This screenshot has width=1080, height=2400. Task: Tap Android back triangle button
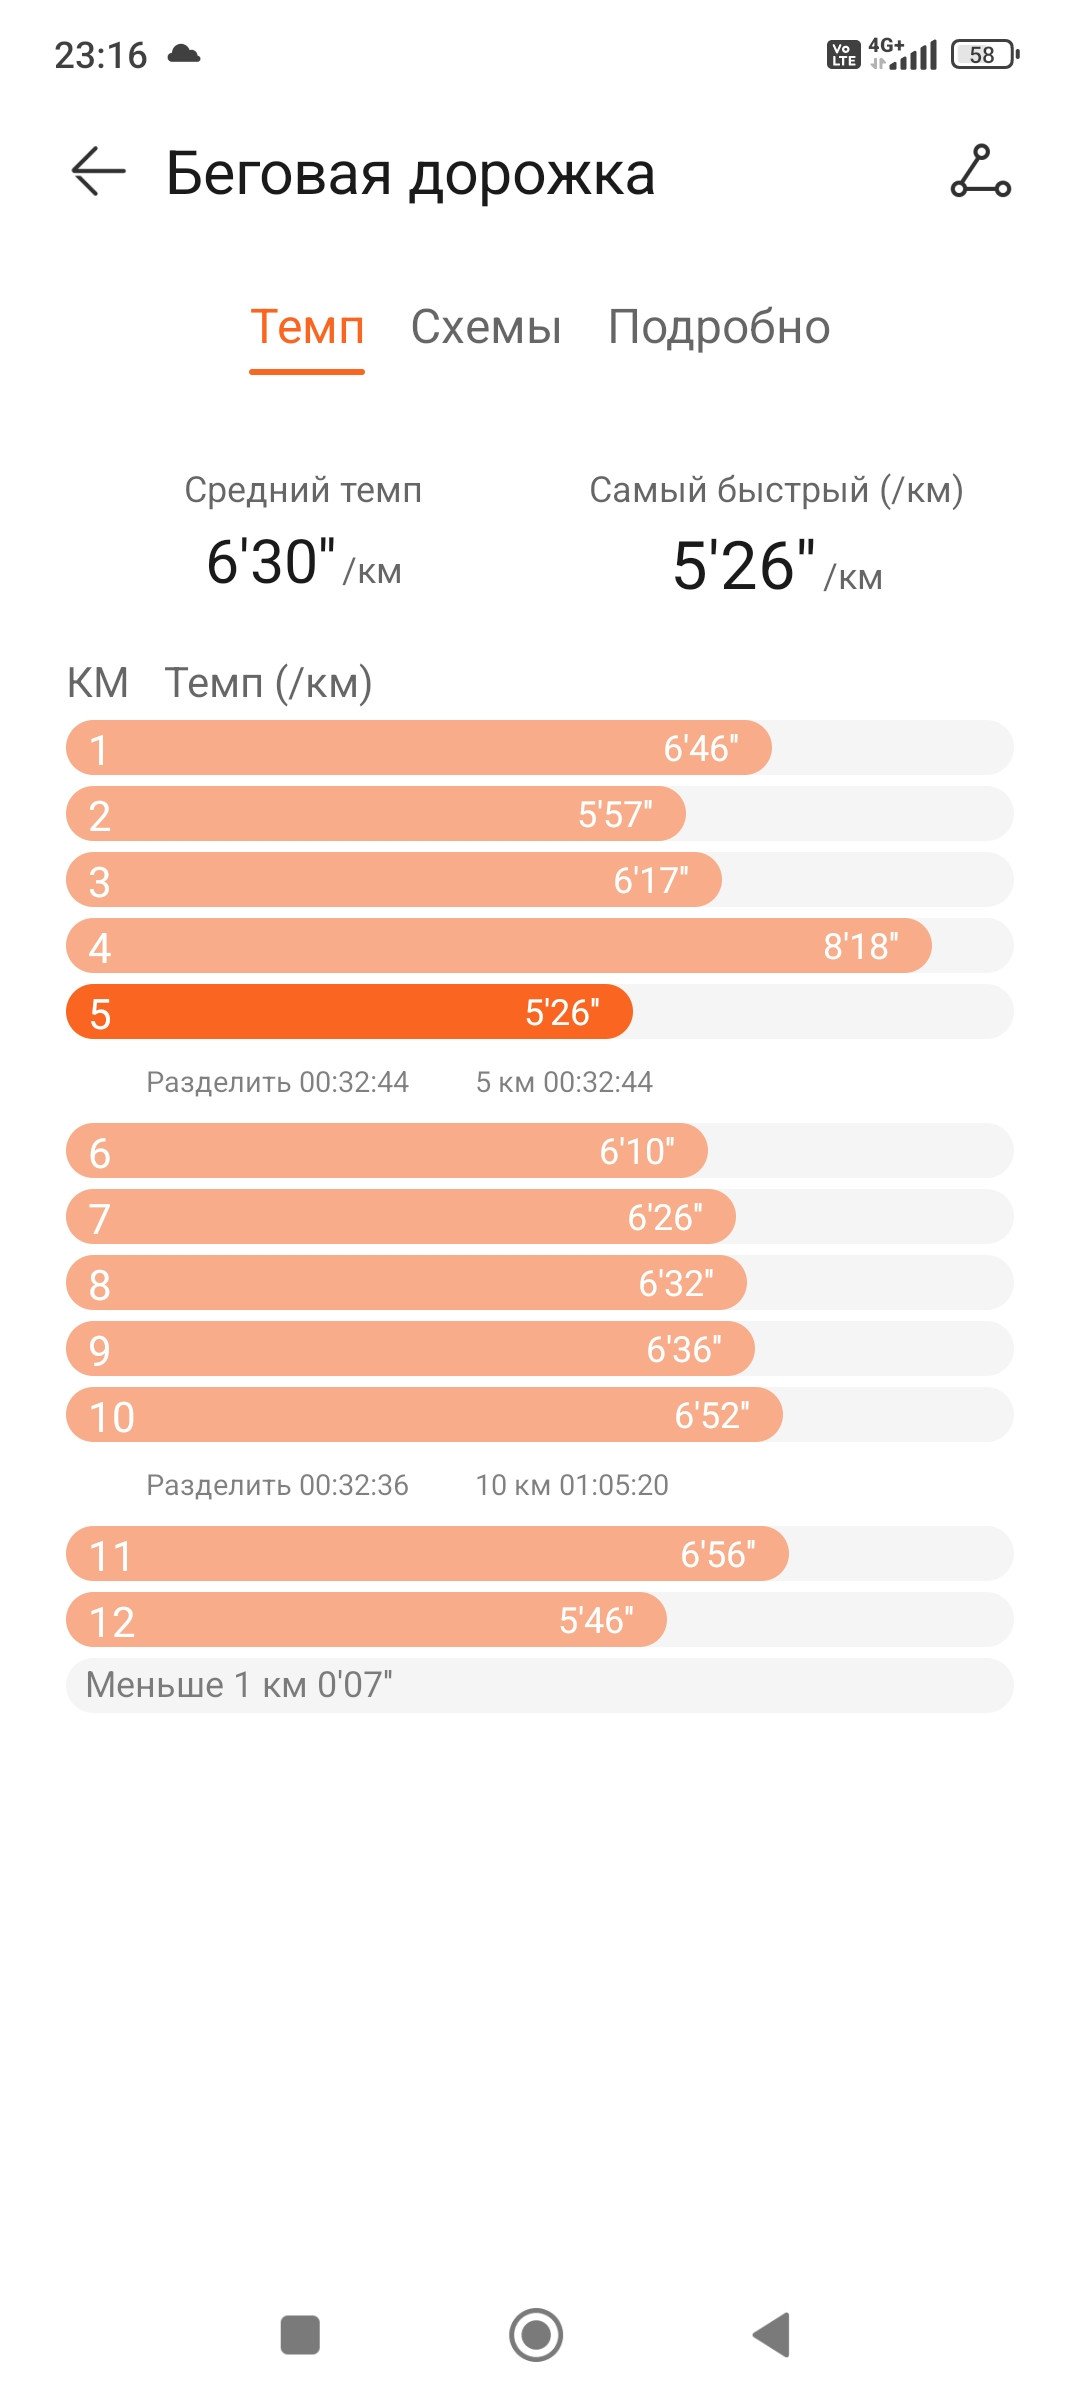click(x=772, y=2335)
